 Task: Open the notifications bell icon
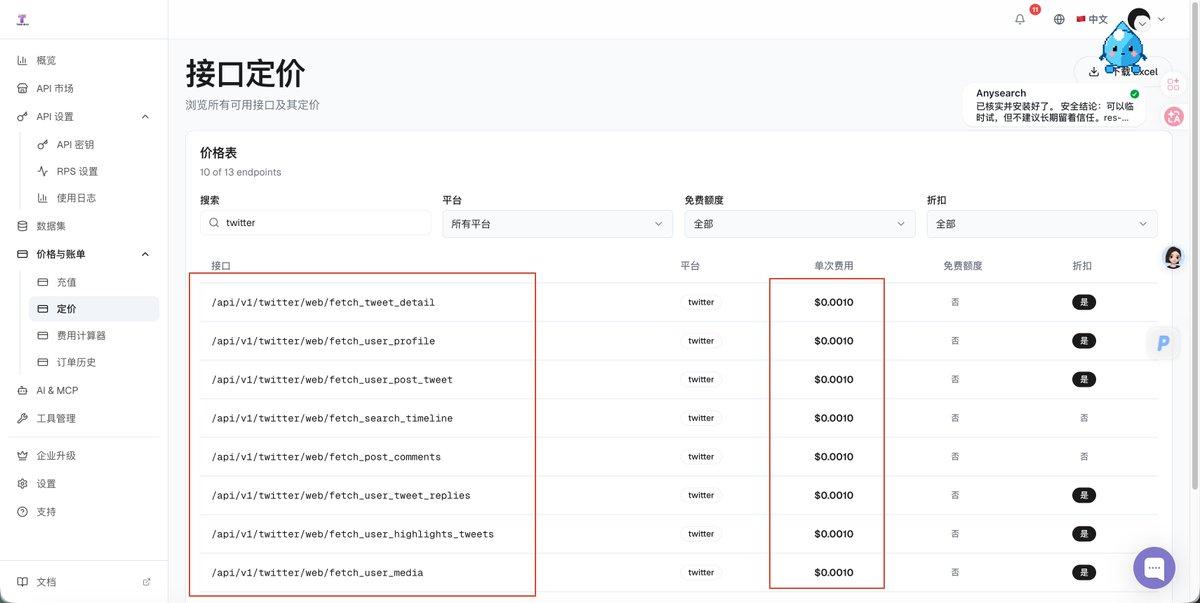pyautogui.click(x=1020, y=19)
